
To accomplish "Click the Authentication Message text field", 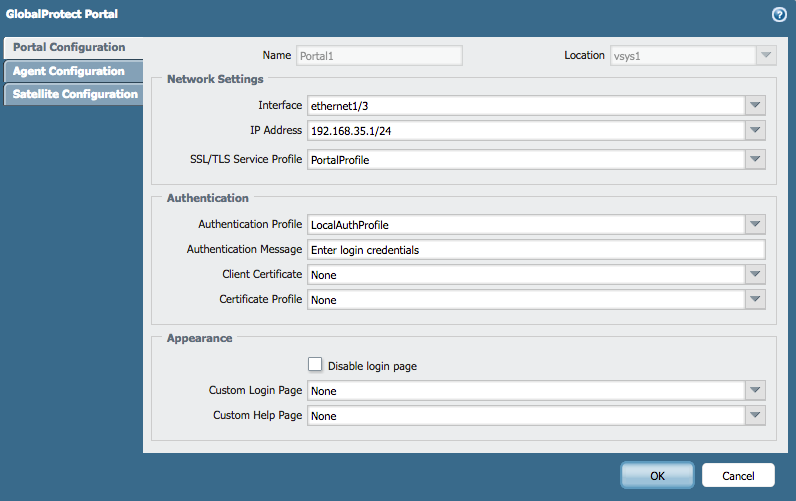I will (535, 250).
